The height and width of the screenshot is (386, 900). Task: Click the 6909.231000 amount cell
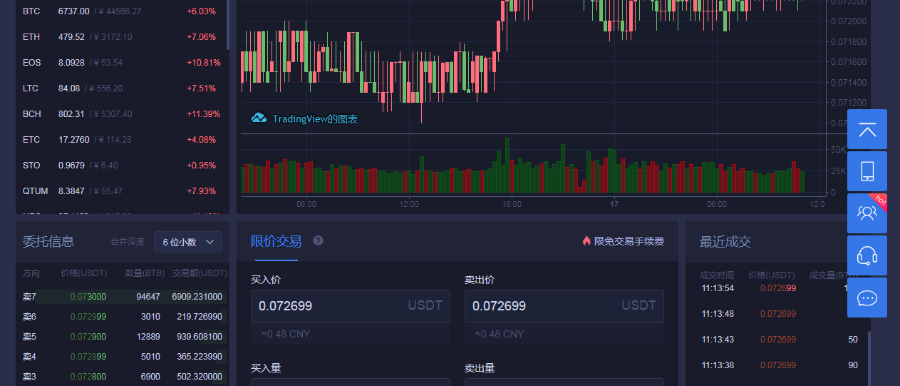click(196, 296)
